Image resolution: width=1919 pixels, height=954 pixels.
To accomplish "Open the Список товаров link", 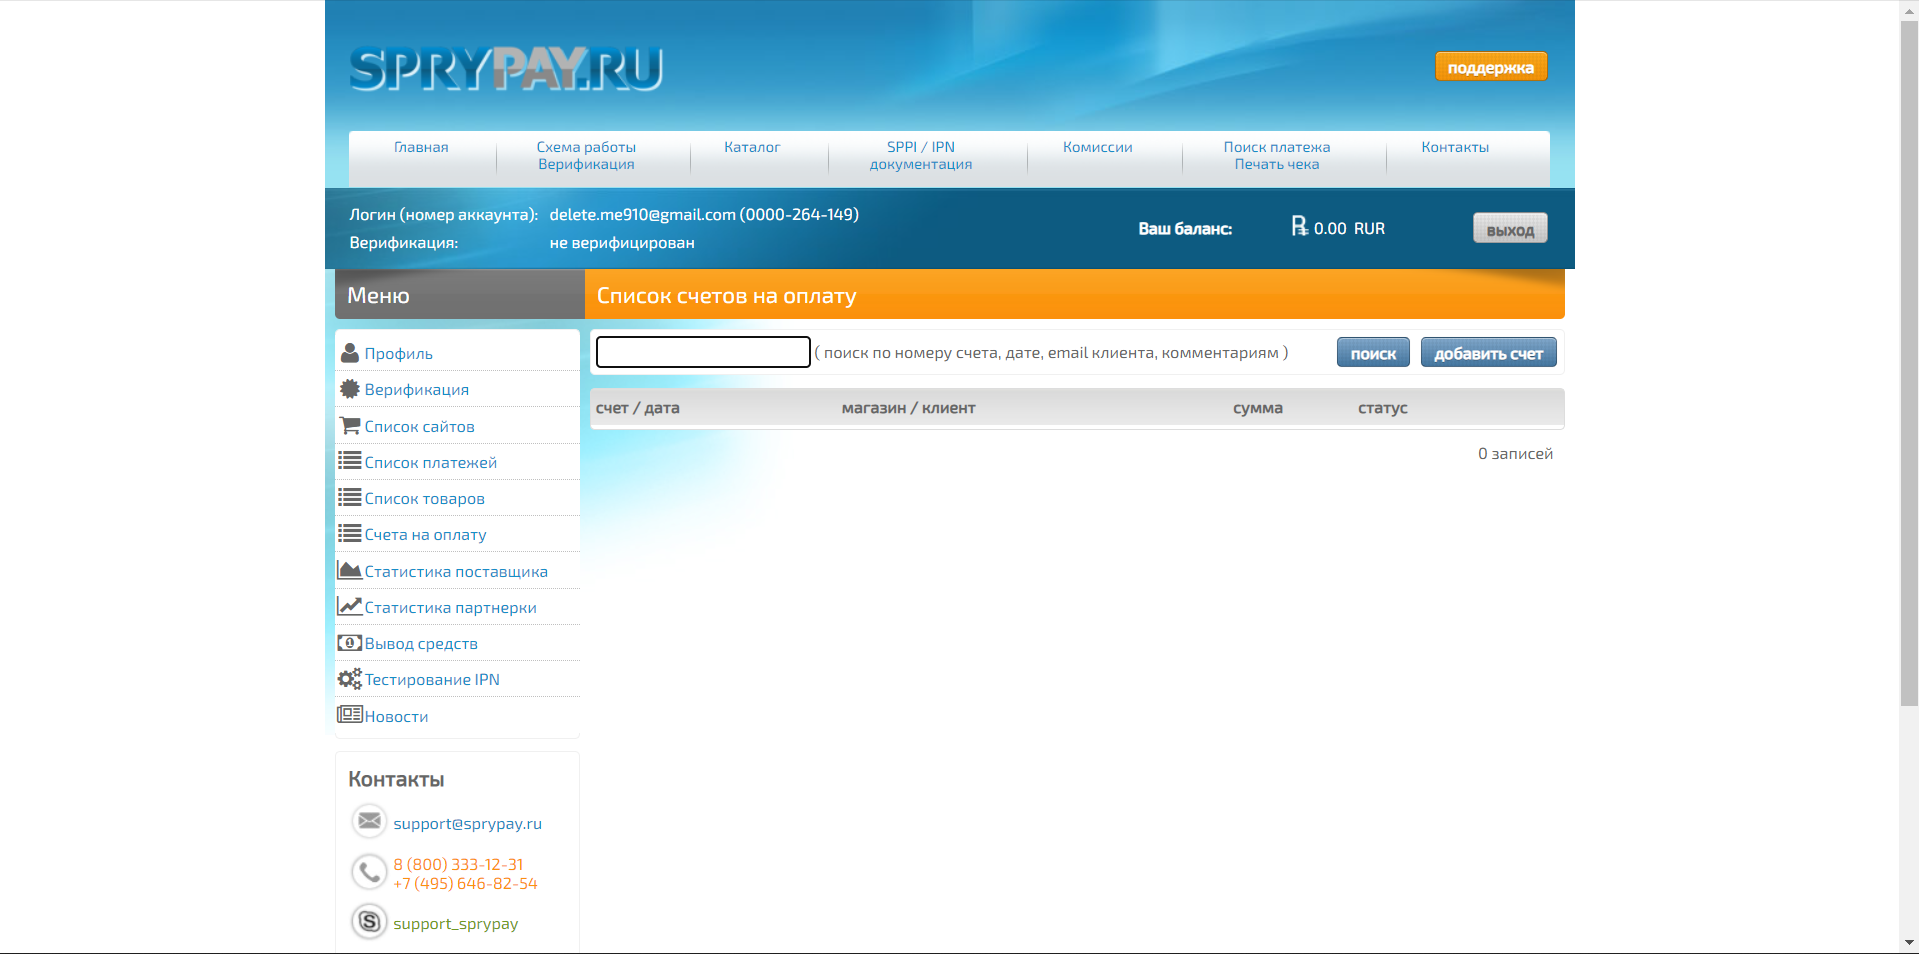I will tap(425, 499).
